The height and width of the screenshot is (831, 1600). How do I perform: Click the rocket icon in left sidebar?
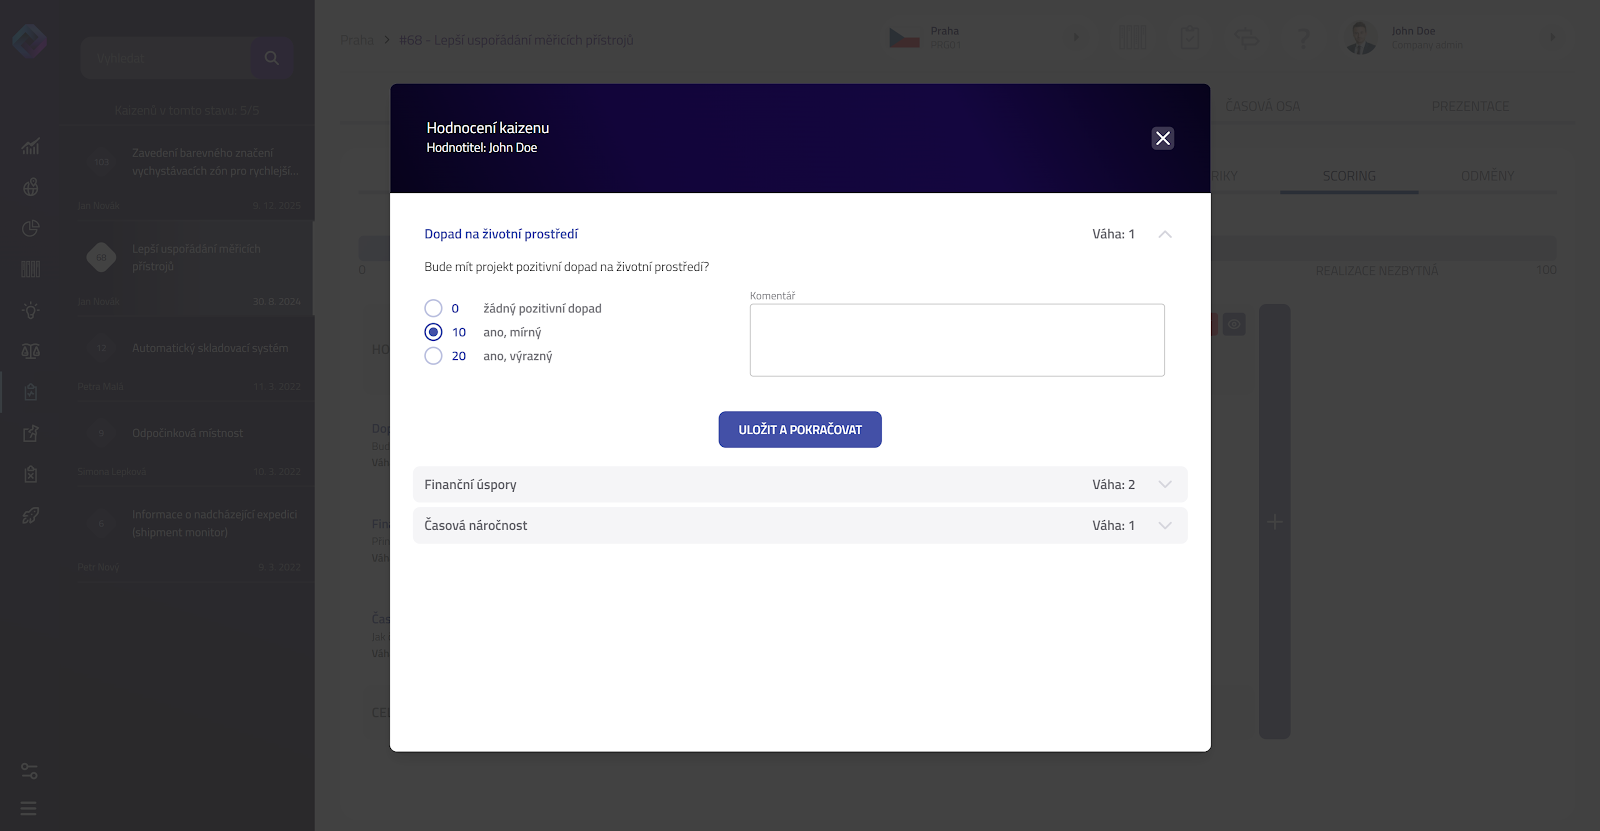point(31,516)
